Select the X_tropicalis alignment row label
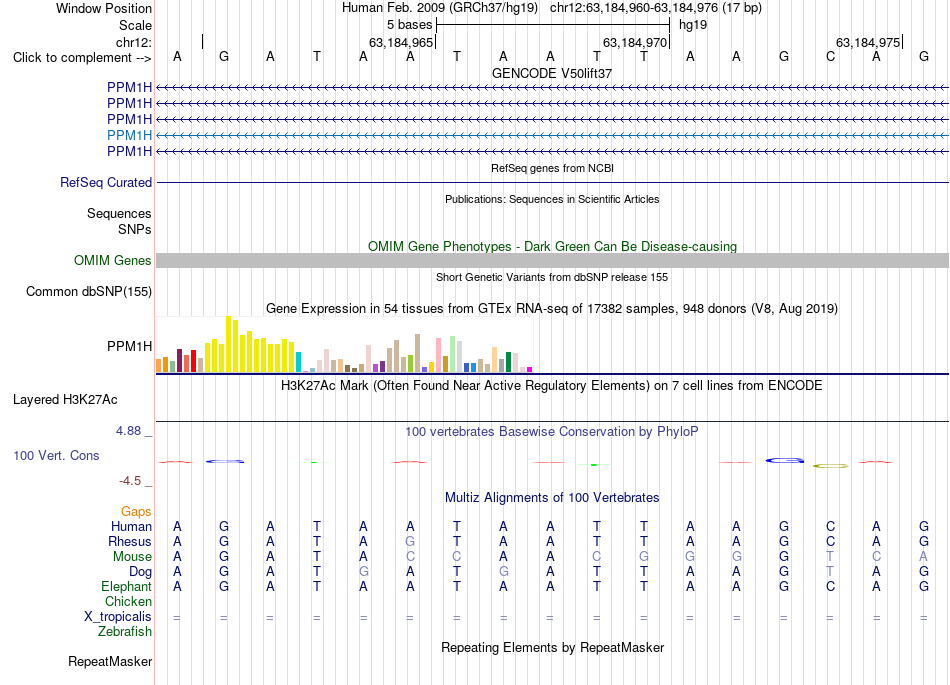This screenshot has width=950, height=685. pyautogui.click(x=118, y=617)
